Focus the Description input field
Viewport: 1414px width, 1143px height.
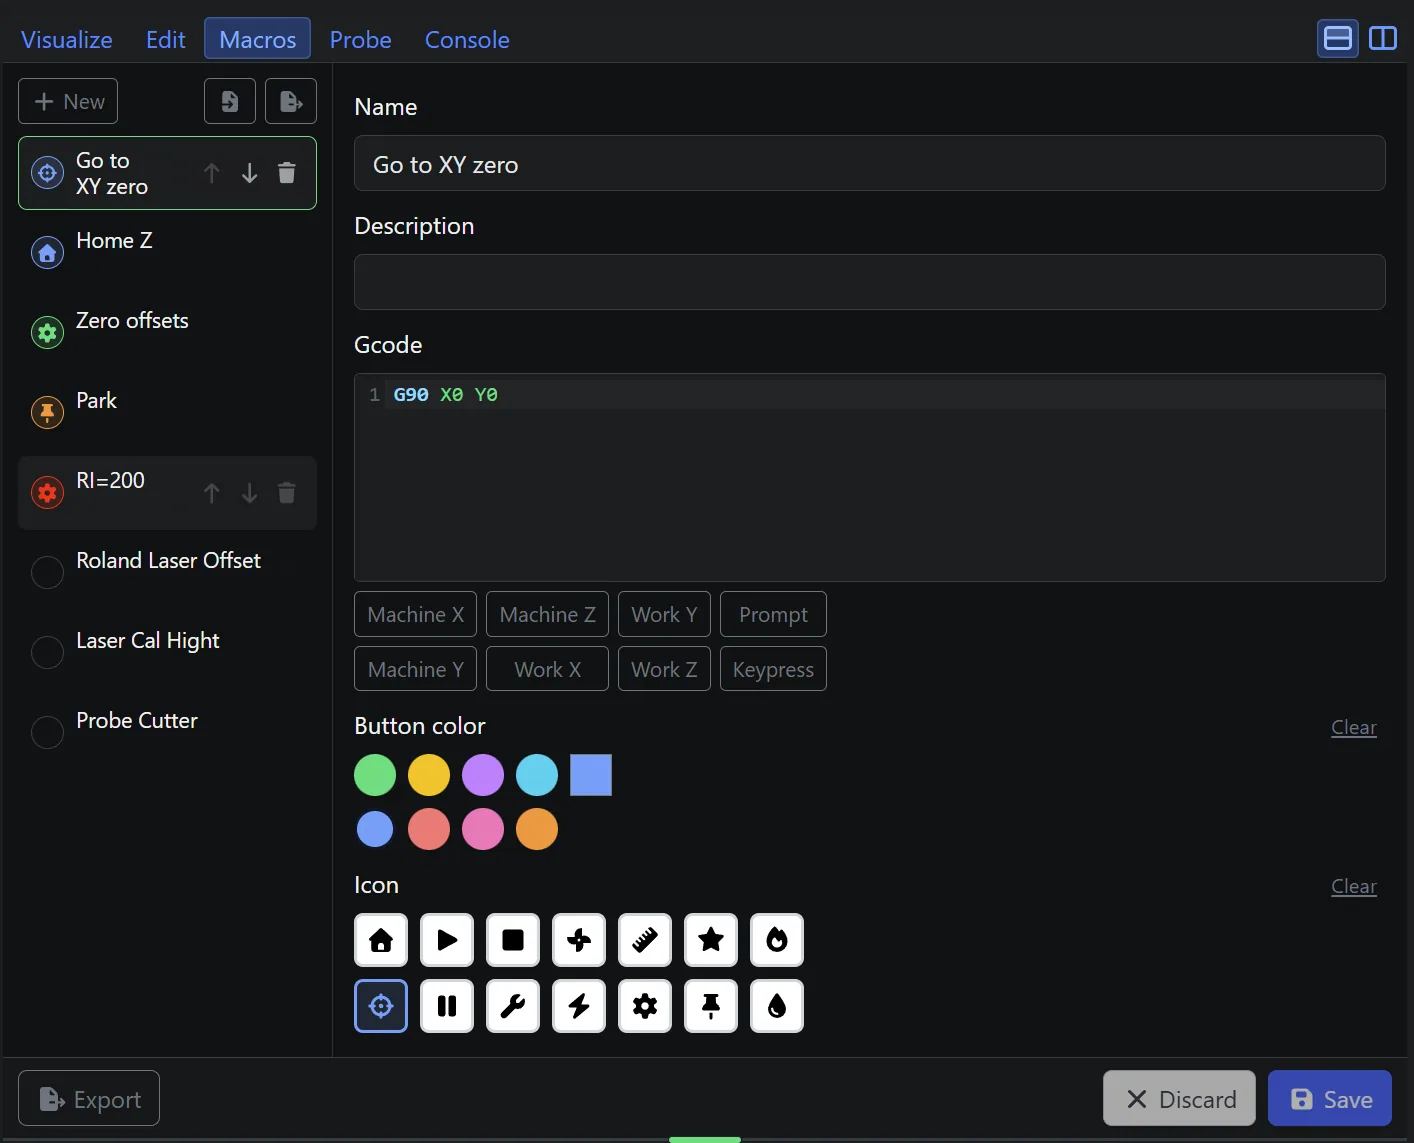pyautogui.click(x=870, y=282)
